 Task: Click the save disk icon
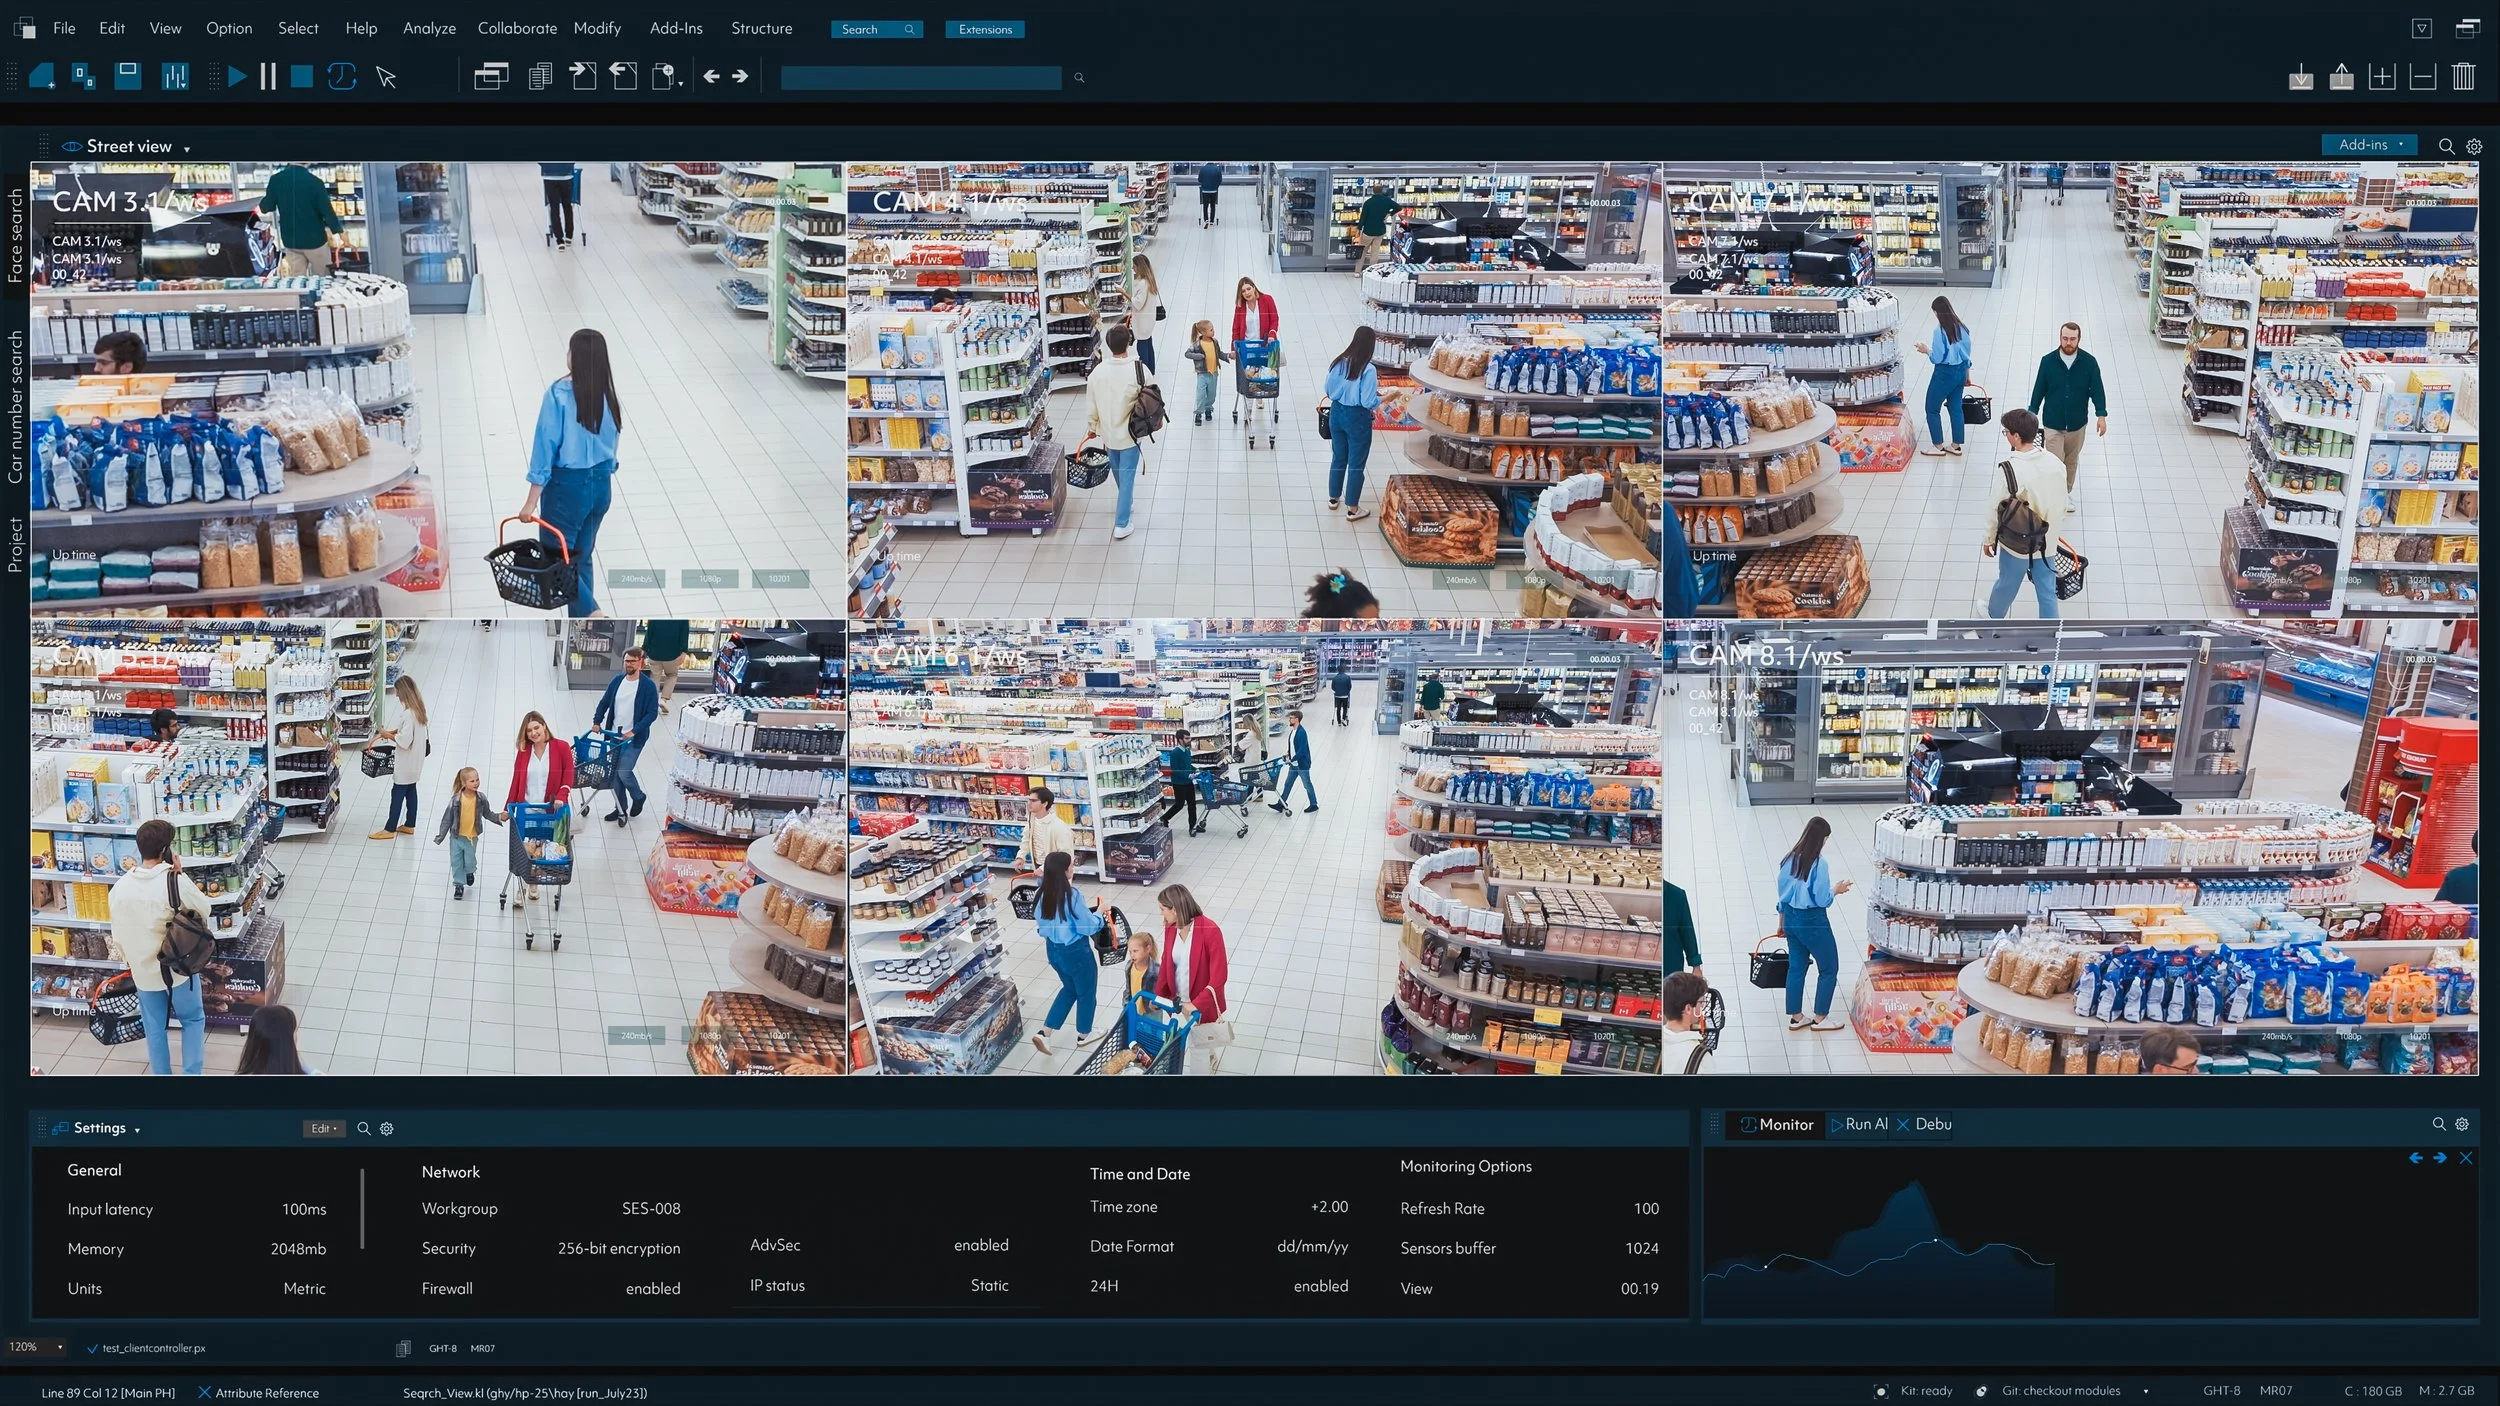[128, 76]
